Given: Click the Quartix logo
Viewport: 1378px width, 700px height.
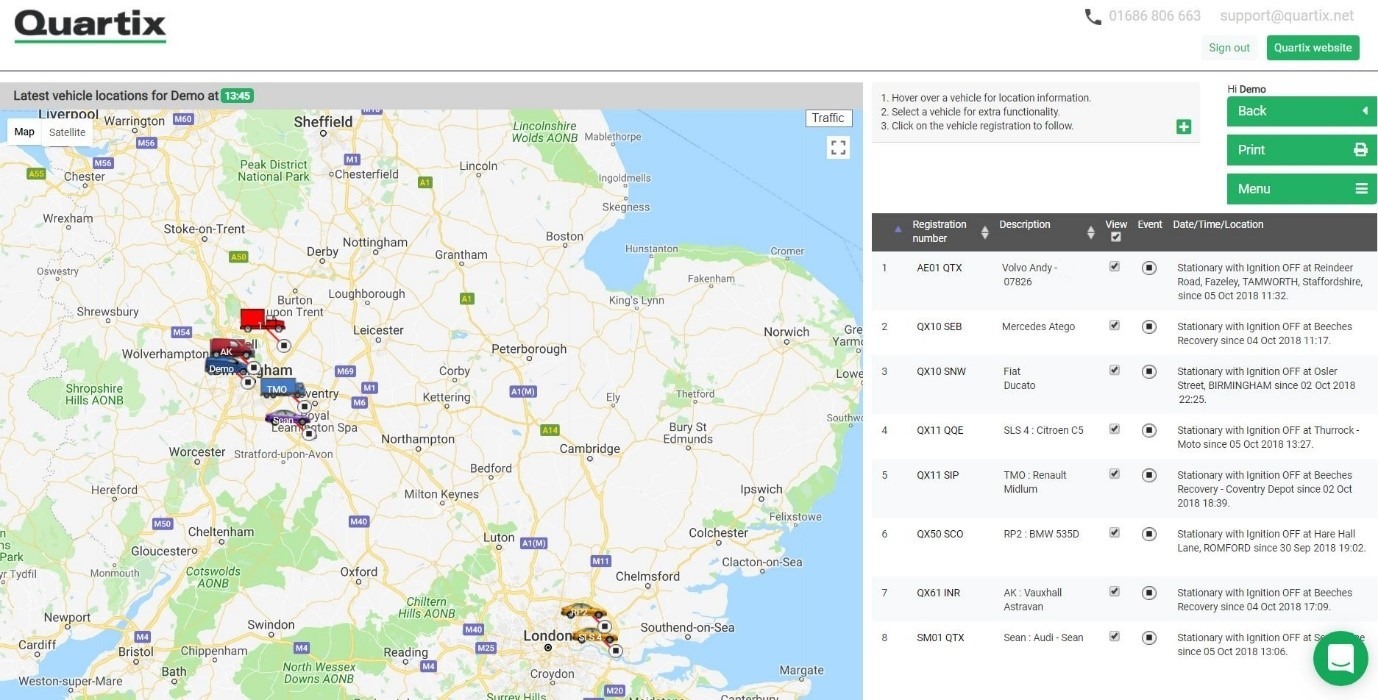Looking at the screenshot, I should tap(88, 26).
